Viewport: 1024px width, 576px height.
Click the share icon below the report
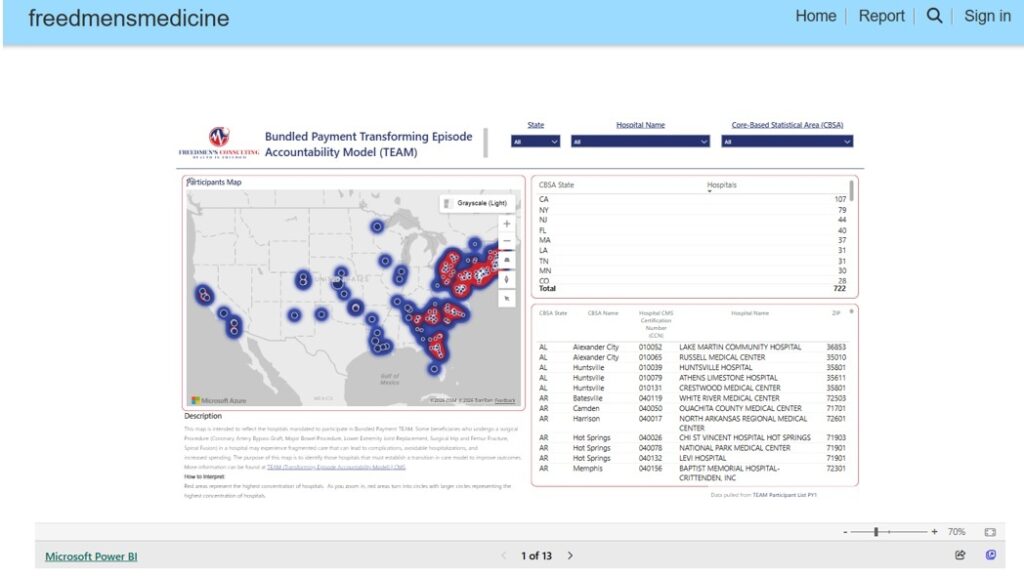click(960, 555)
